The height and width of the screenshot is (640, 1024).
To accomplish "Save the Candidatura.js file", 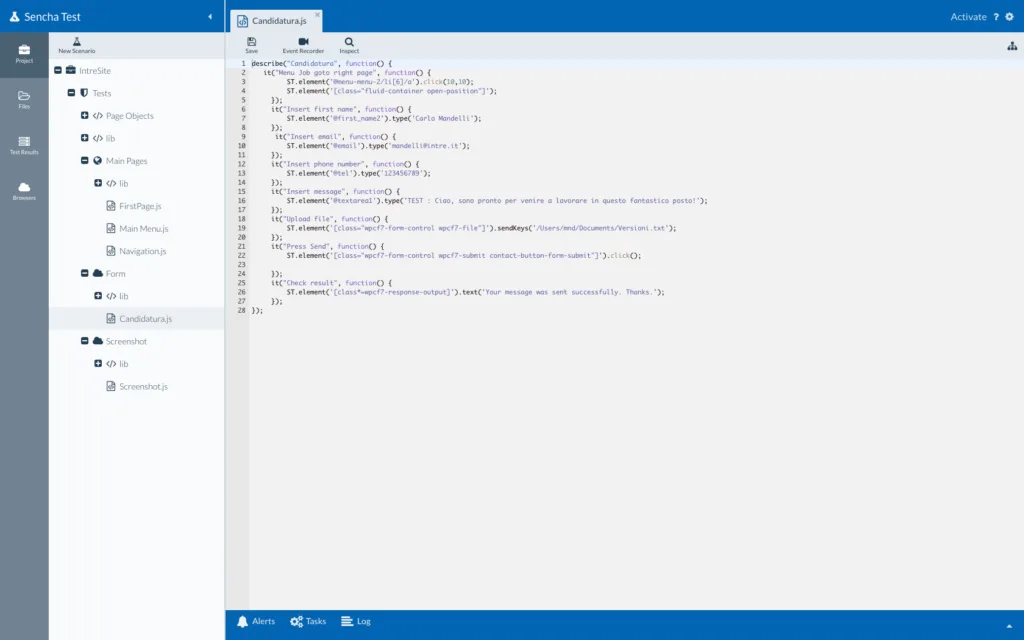I will pos(251,46).
